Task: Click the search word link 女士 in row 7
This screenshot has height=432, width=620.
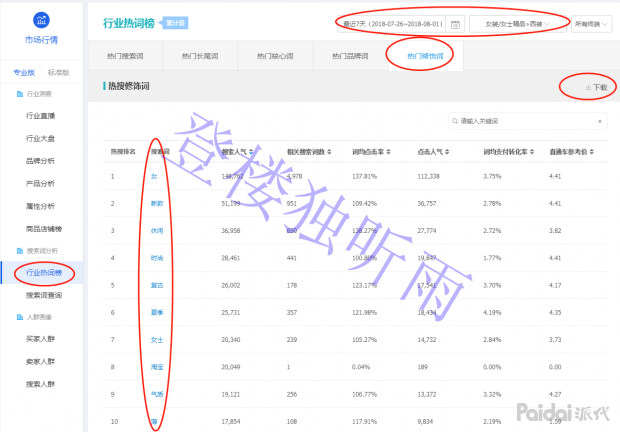Action: [x=157, y=340]
